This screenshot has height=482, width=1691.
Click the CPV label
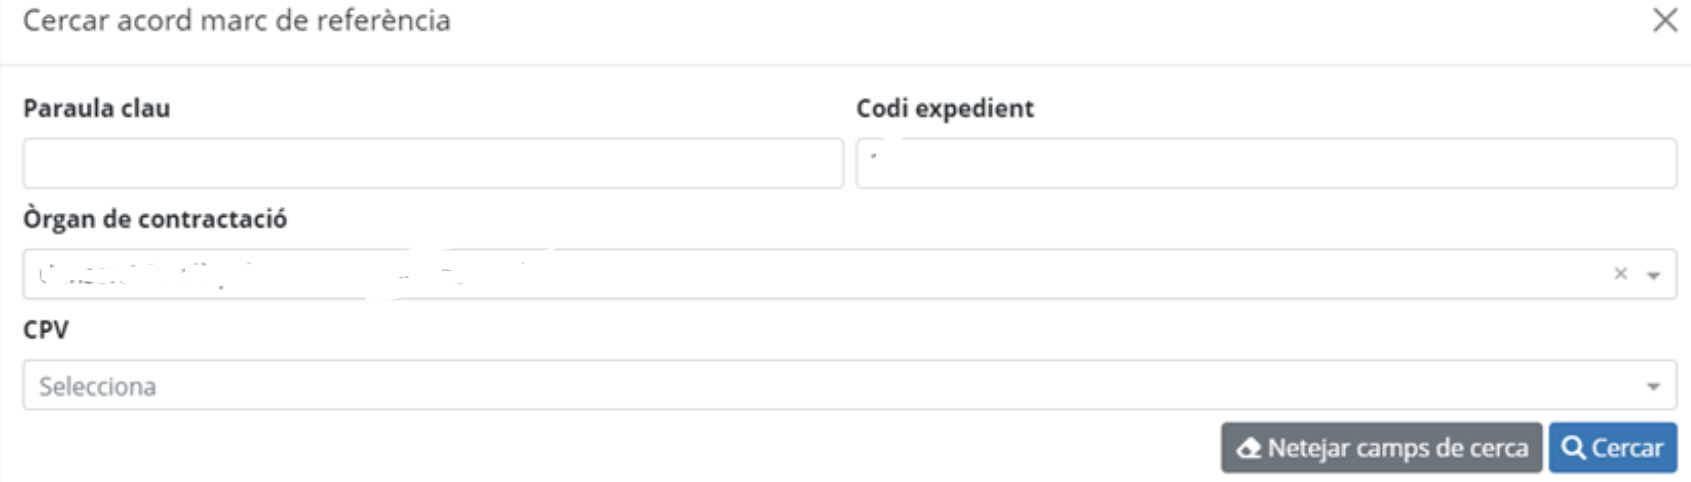[46, 330]
